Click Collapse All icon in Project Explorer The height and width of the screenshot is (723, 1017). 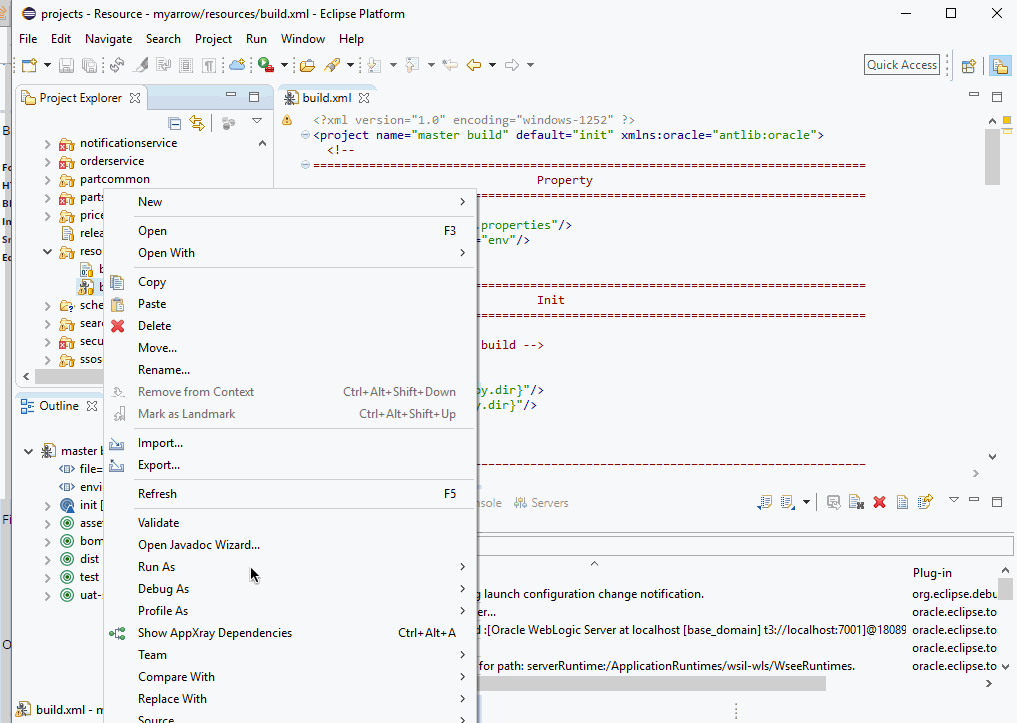(x=175, y=123)
